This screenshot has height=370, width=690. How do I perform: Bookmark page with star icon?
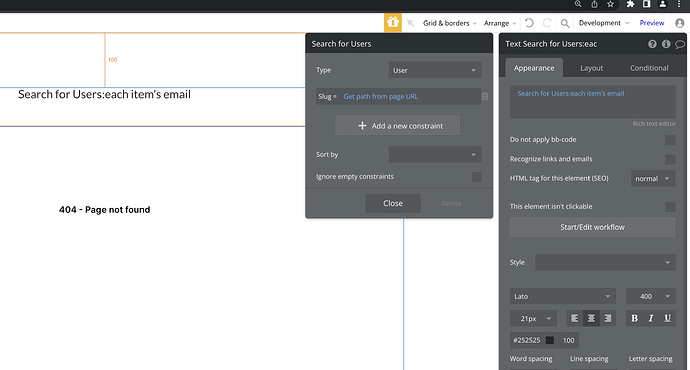[x=610, y=4]
